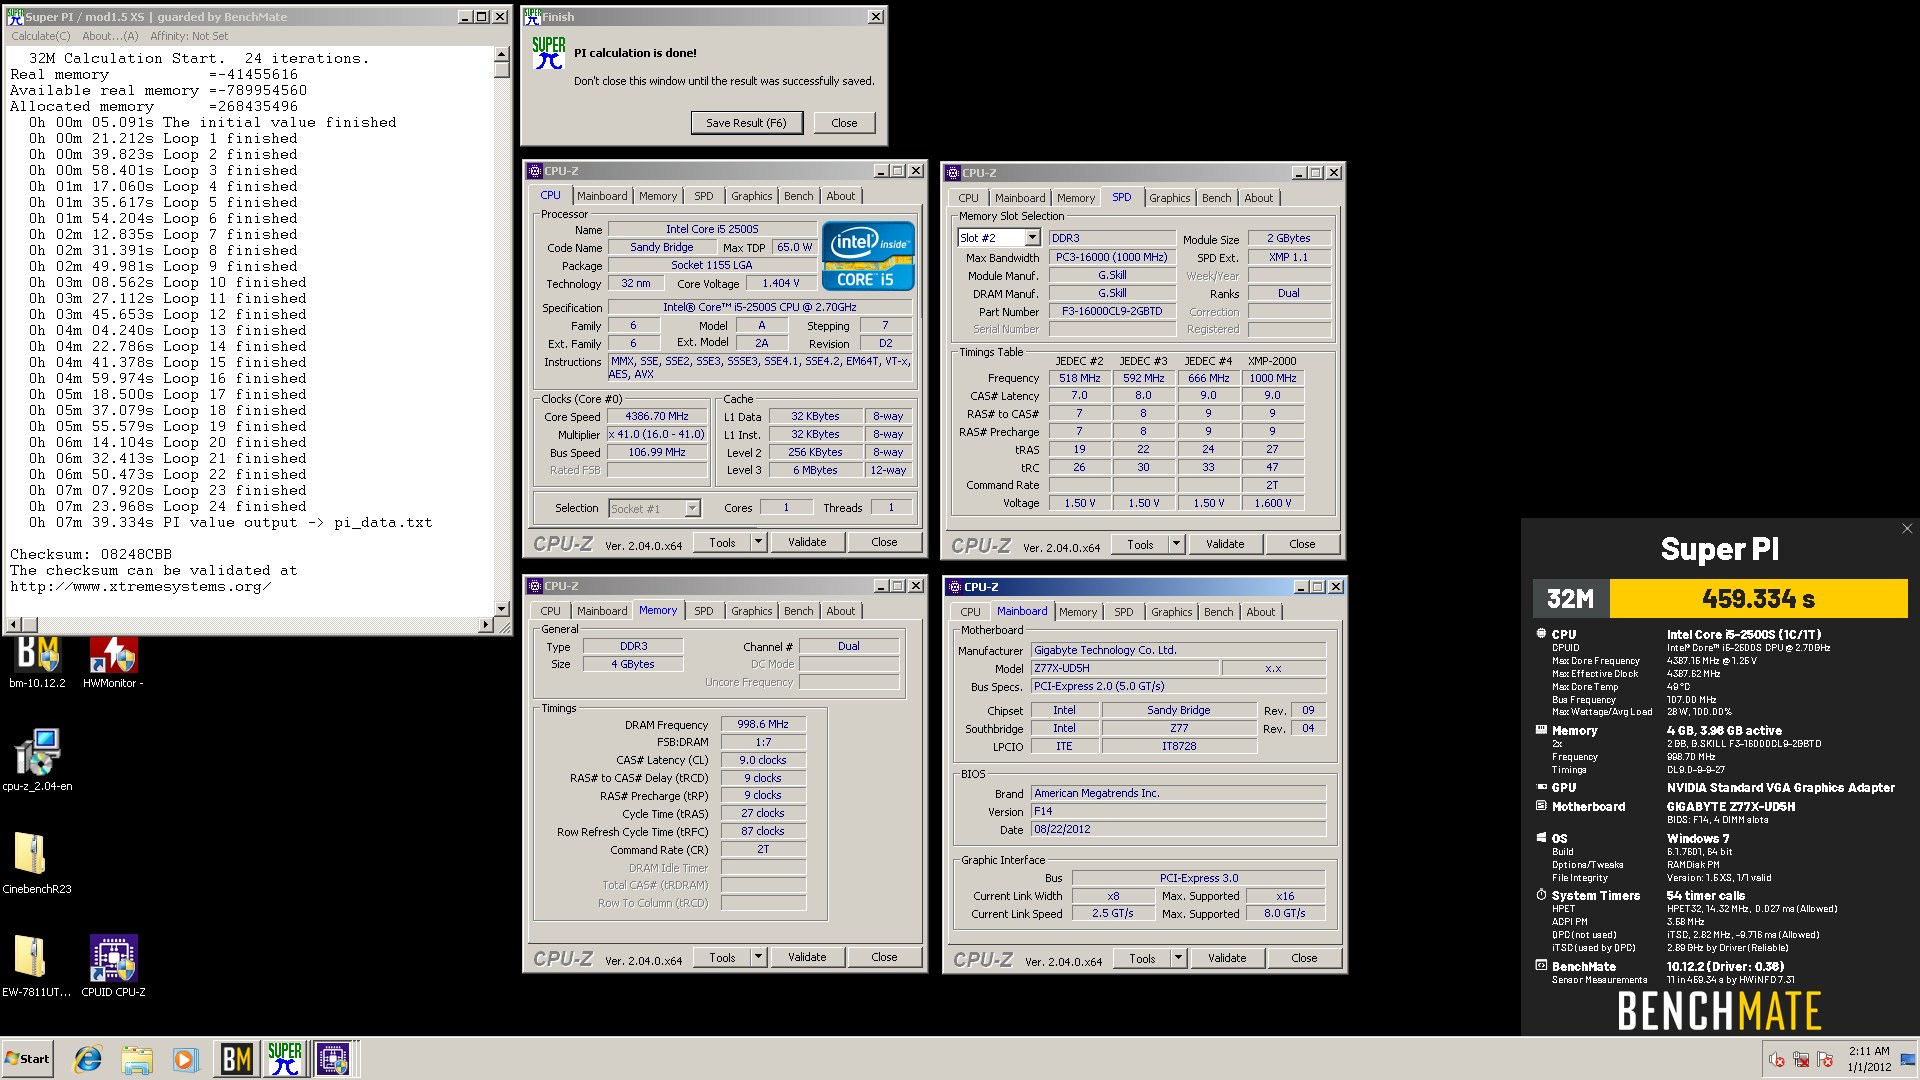
Task: Click the OS Windows icon in BenchMate panel
Action: pyautogui.click(x=1541, y=838)
